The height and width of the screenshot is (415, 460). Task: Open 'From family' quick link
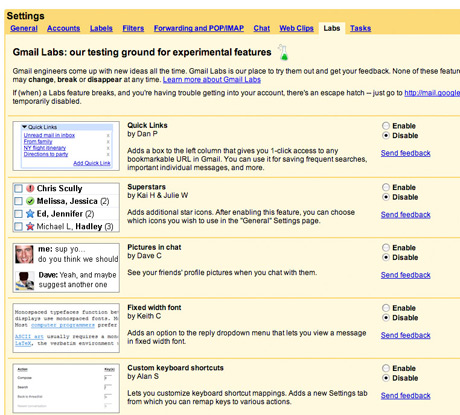tap(38, 142)
